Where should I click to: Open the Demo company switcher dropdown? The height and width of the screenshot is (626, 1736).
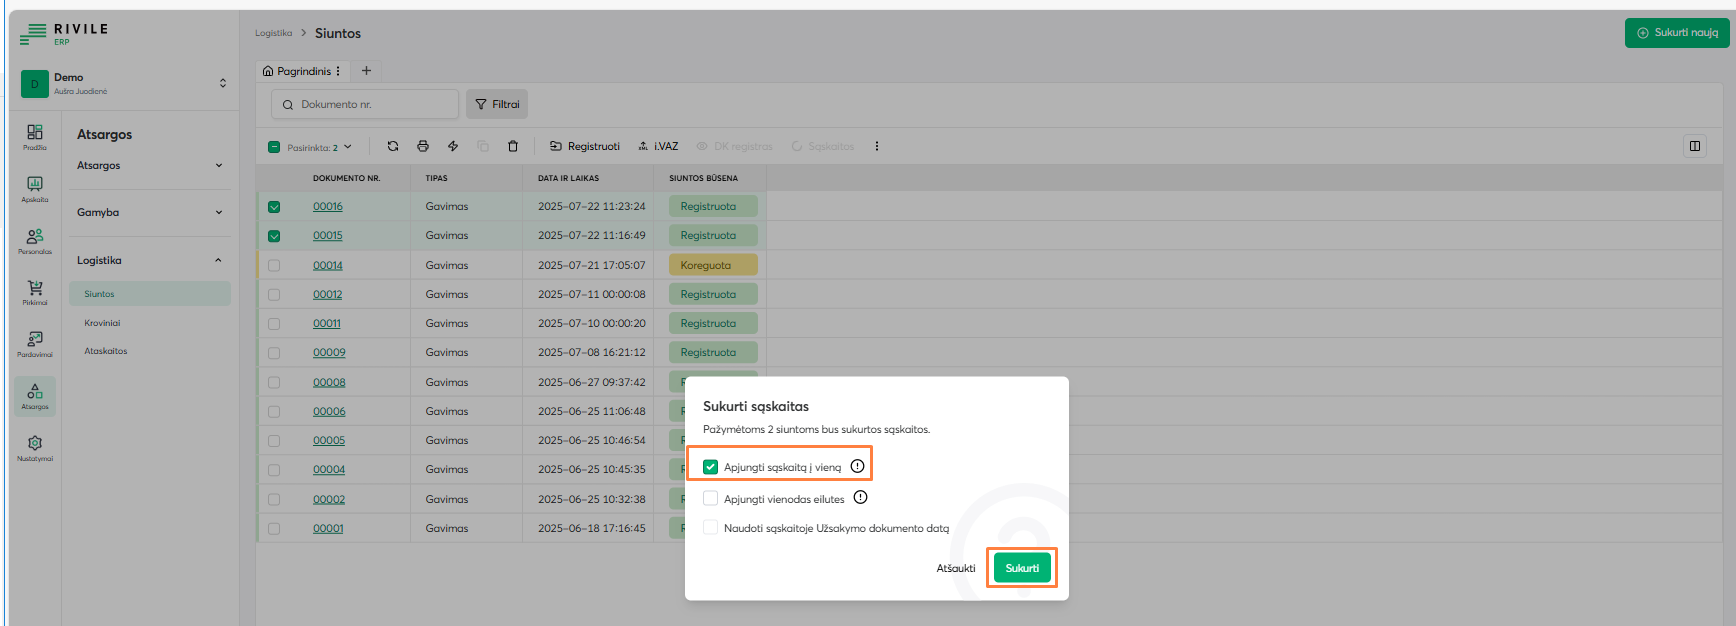tap(222, 83)
